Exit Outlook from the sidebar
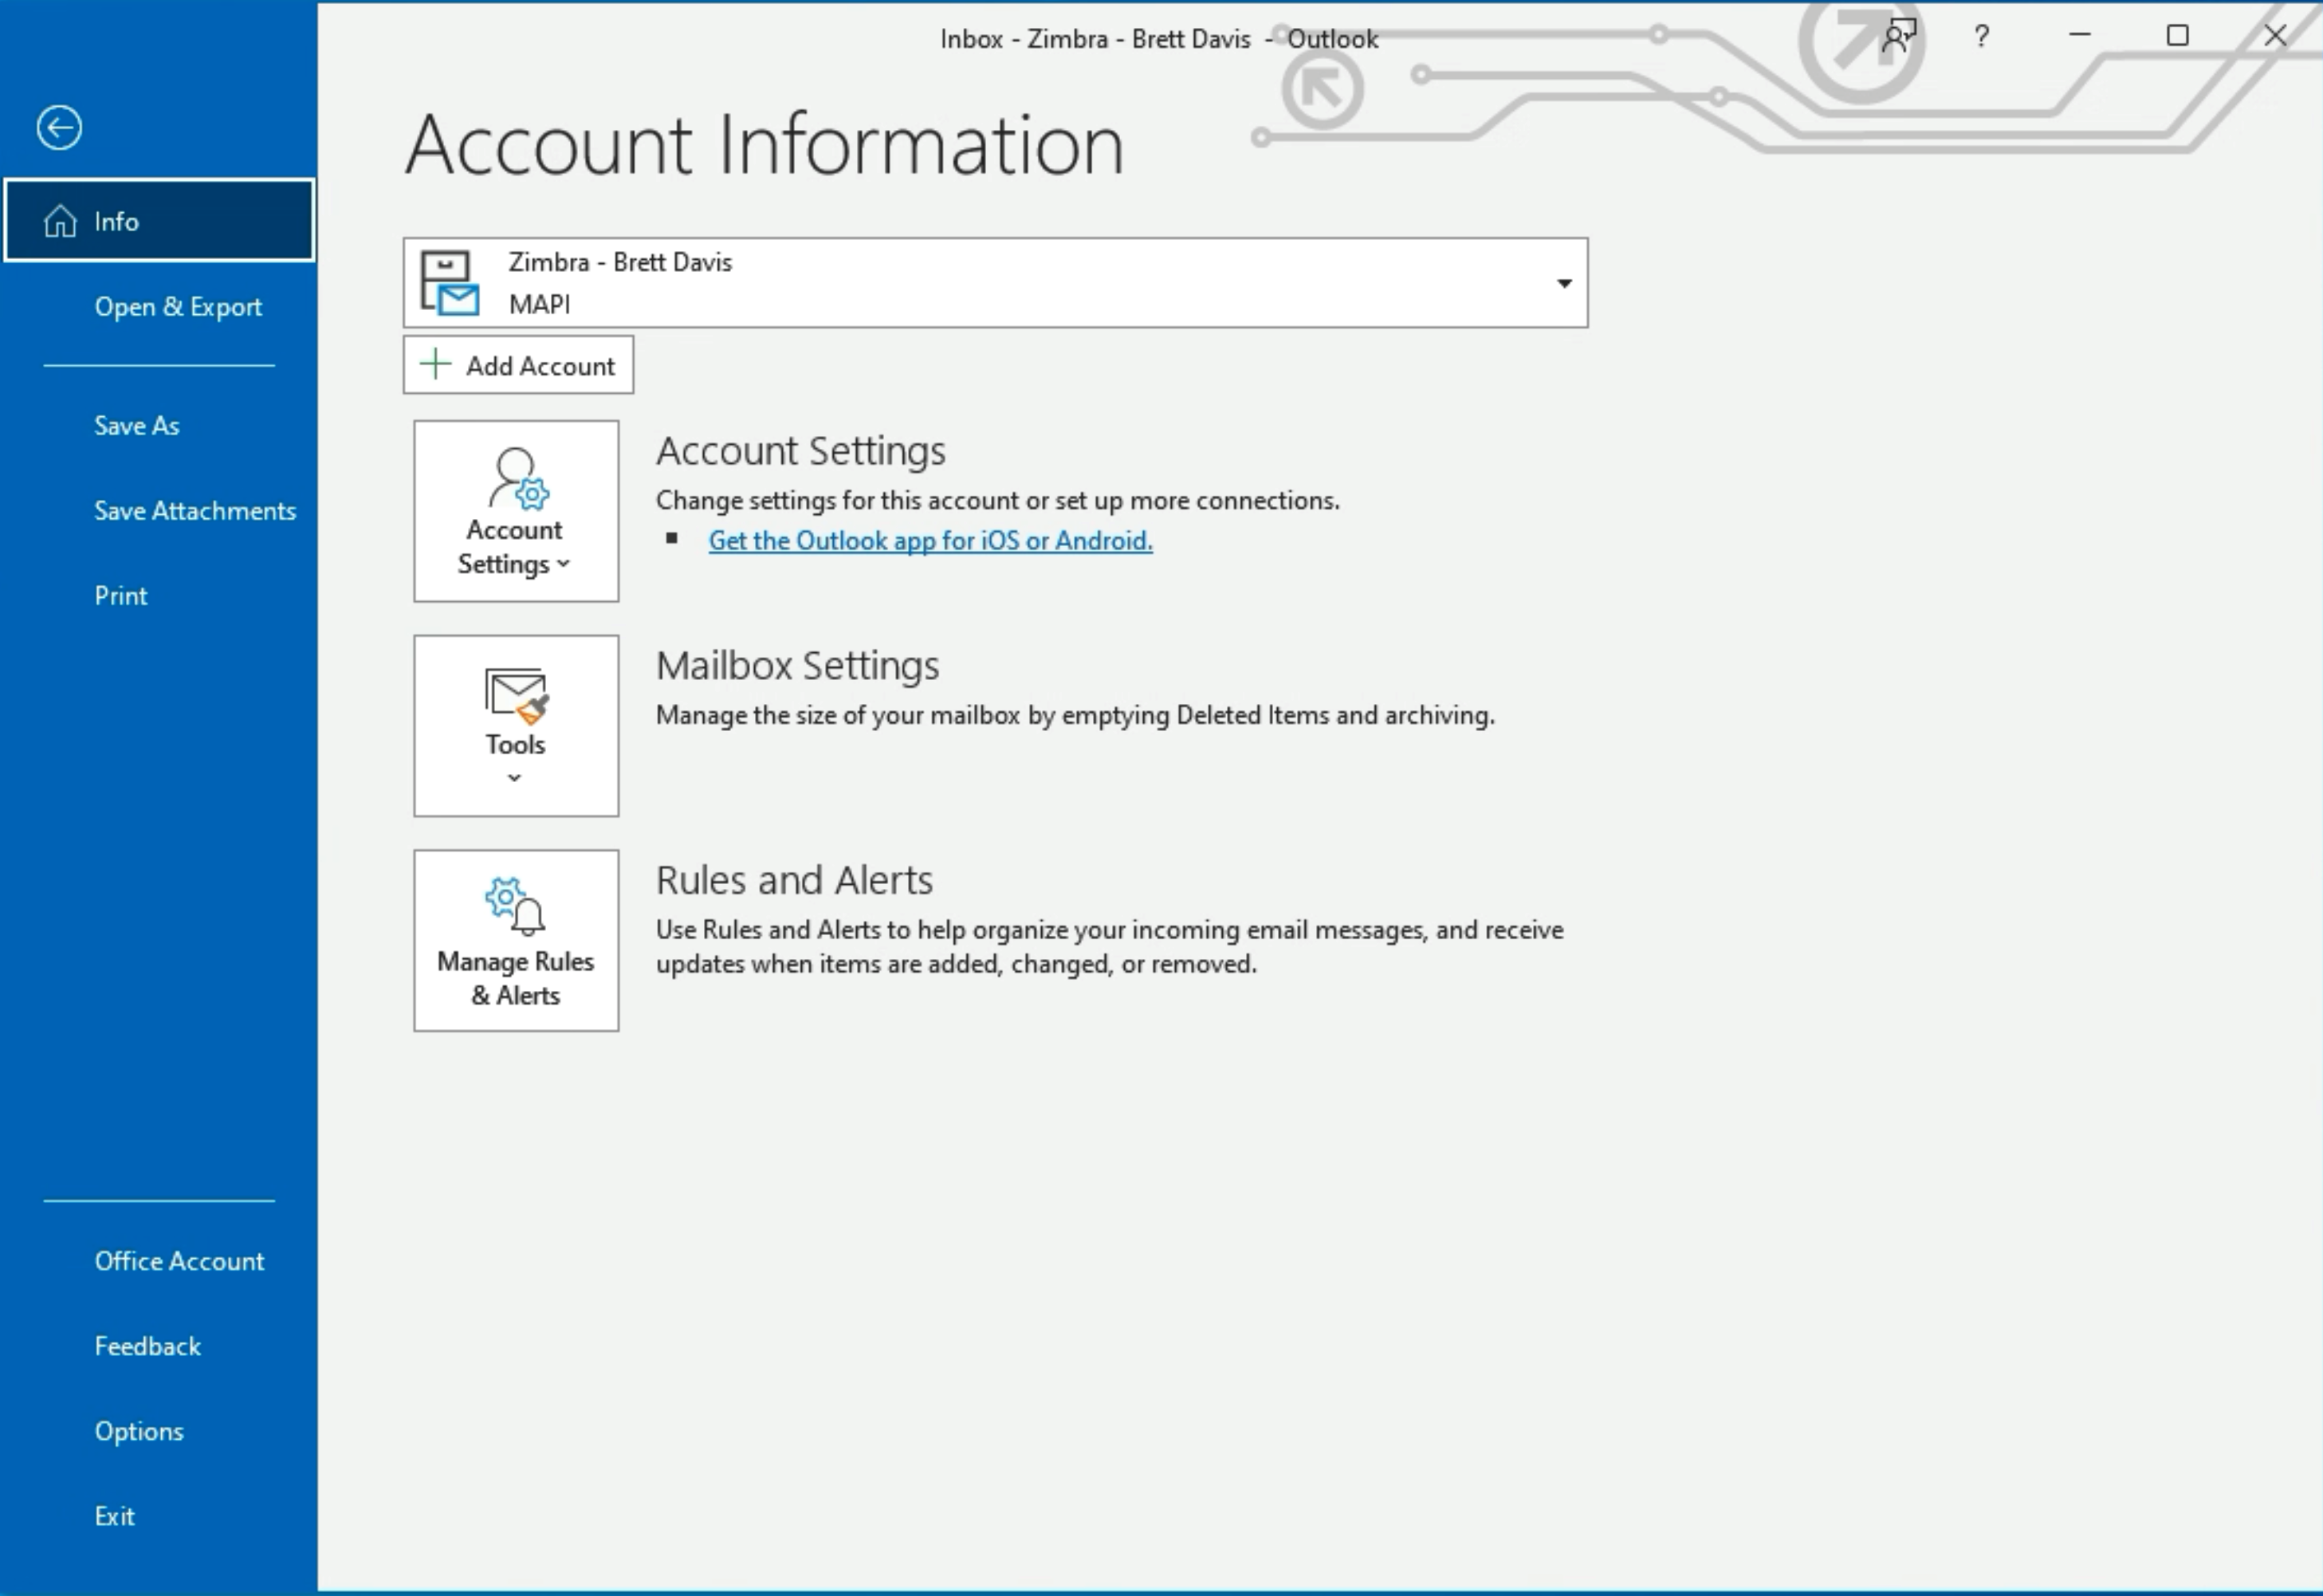The width and height of the screenshot is (2323, 1596). coord(159,1516)
